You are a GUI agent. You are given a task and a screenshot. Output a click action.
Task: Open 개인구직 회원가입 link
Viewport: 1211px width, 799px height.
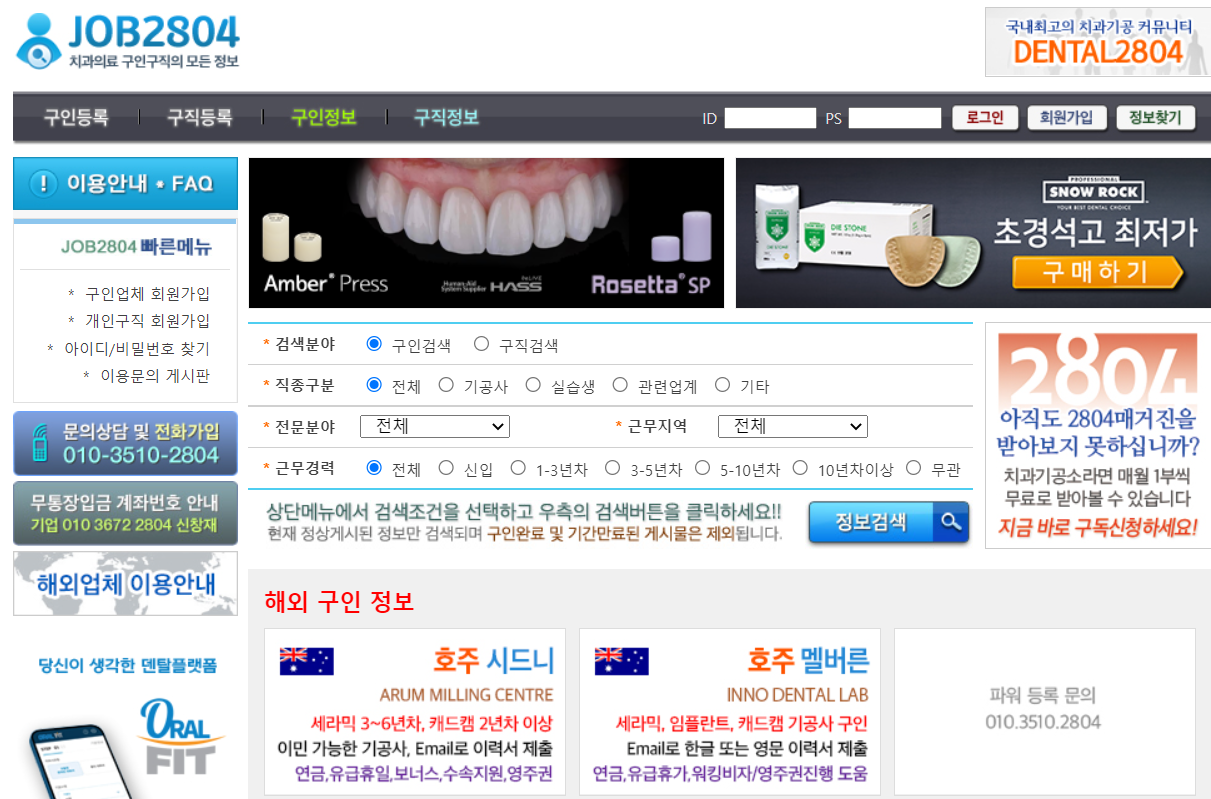147,321
